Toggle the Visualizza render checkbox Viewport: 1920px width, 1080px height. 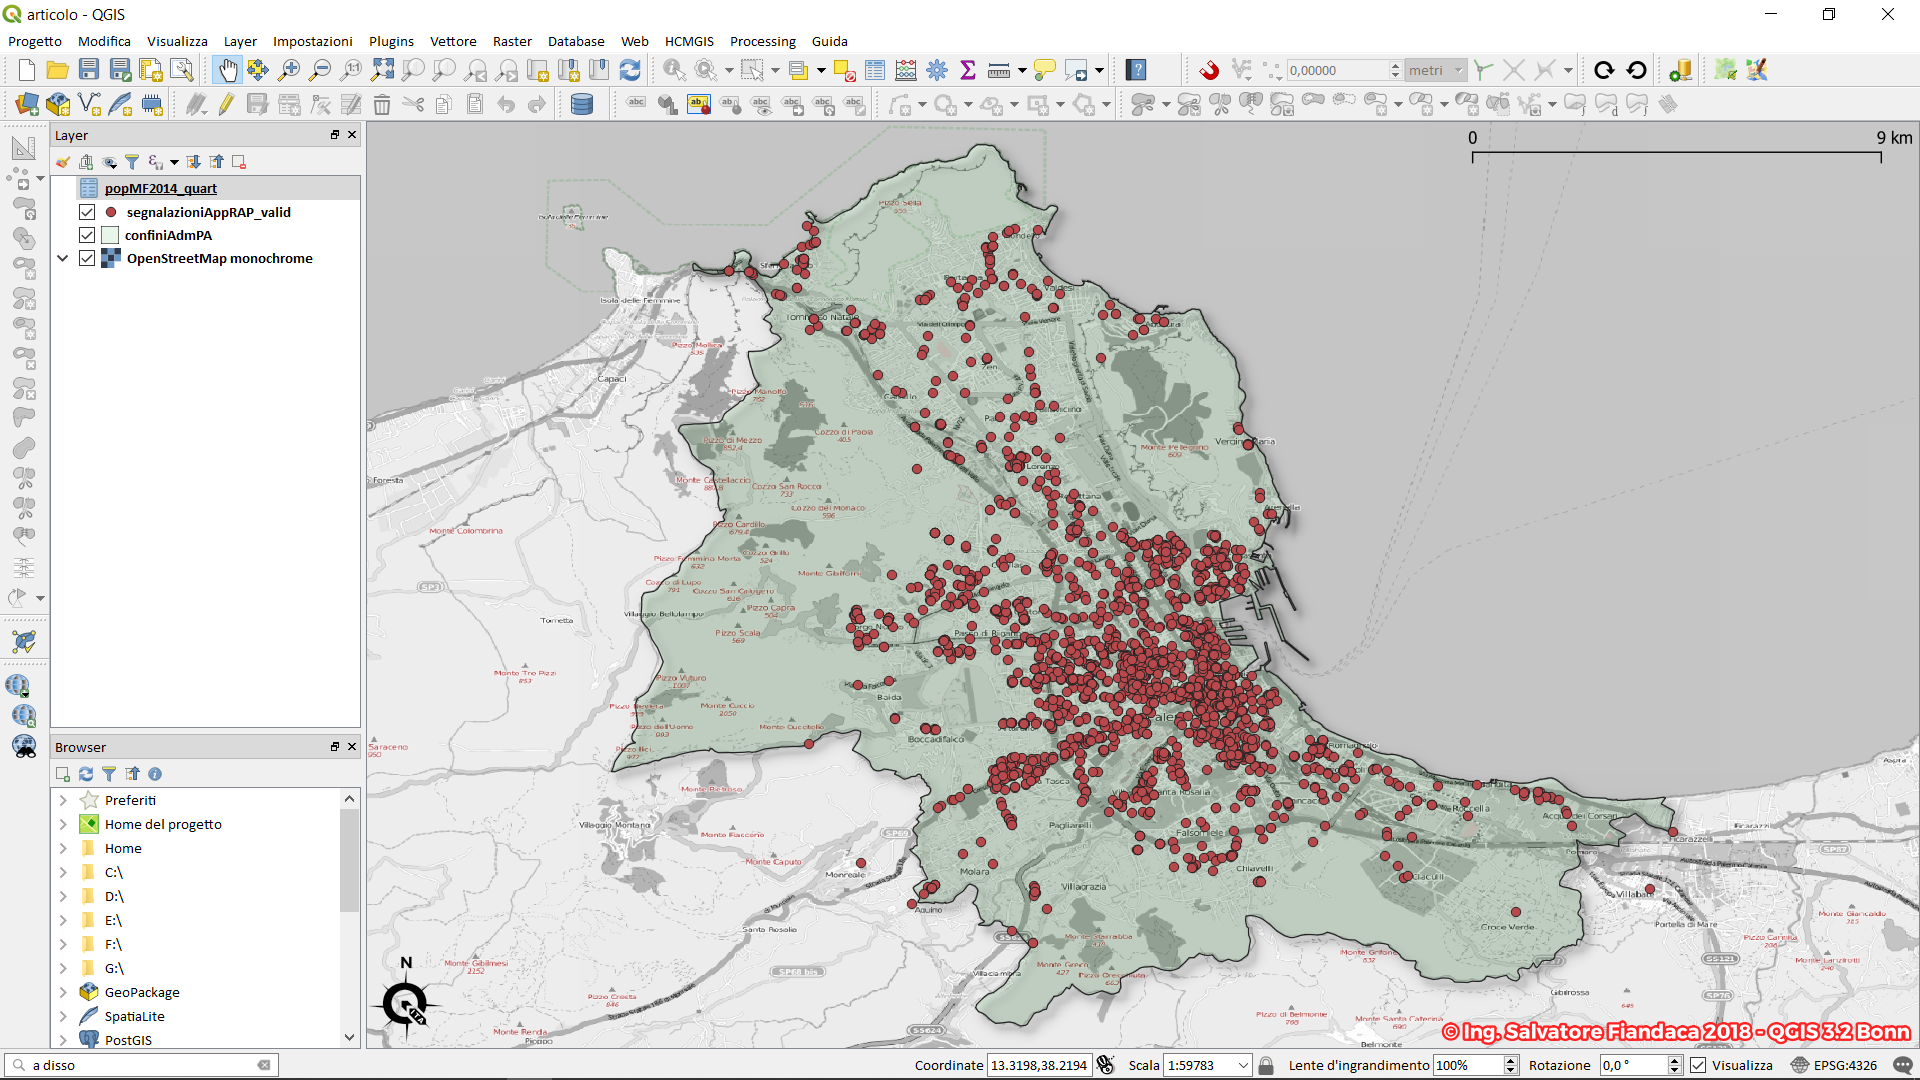coord(1698,1065)
